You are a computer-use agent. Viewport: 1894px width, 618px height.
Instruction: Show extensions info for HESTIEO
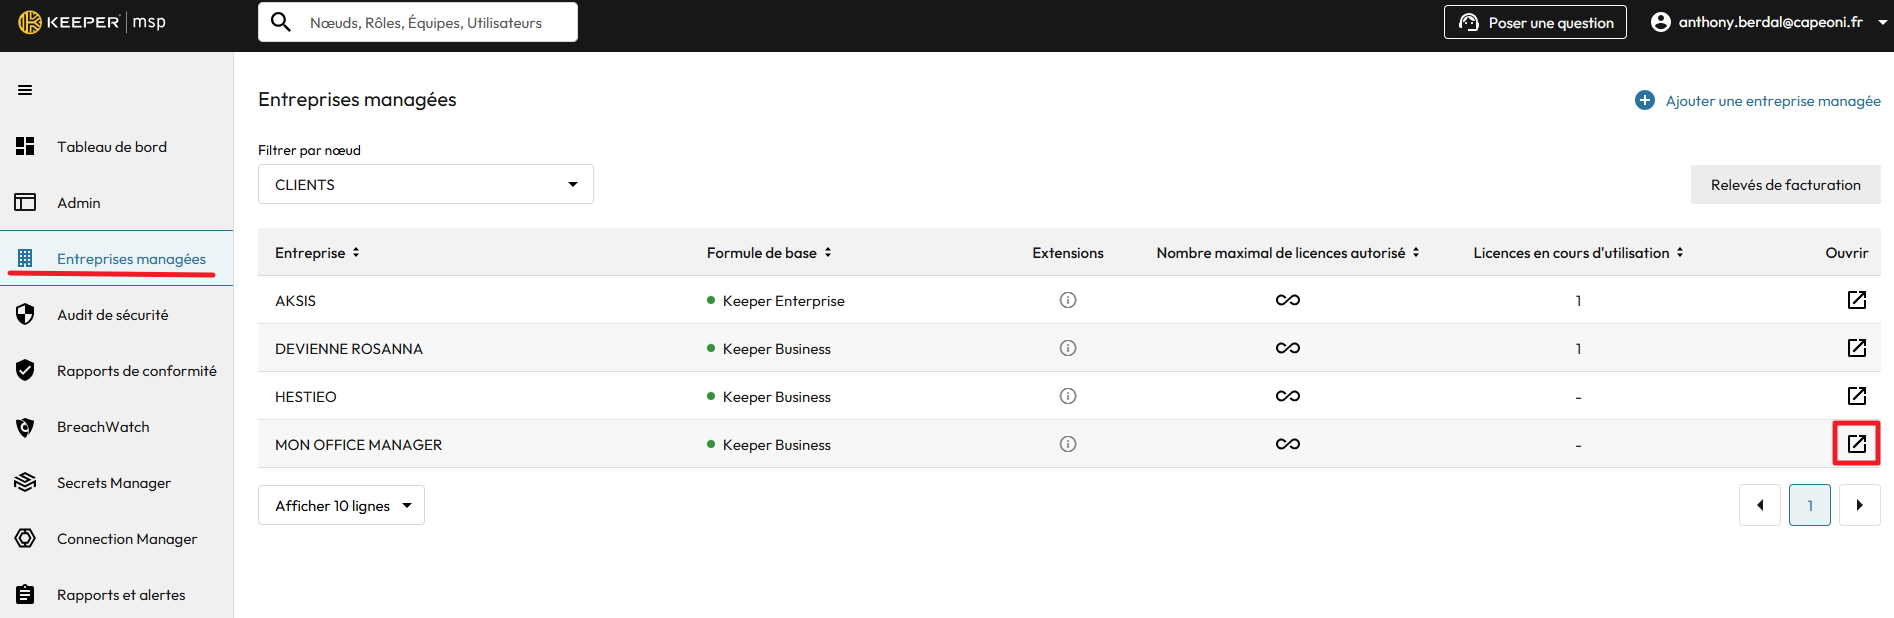coord(1068,396)
